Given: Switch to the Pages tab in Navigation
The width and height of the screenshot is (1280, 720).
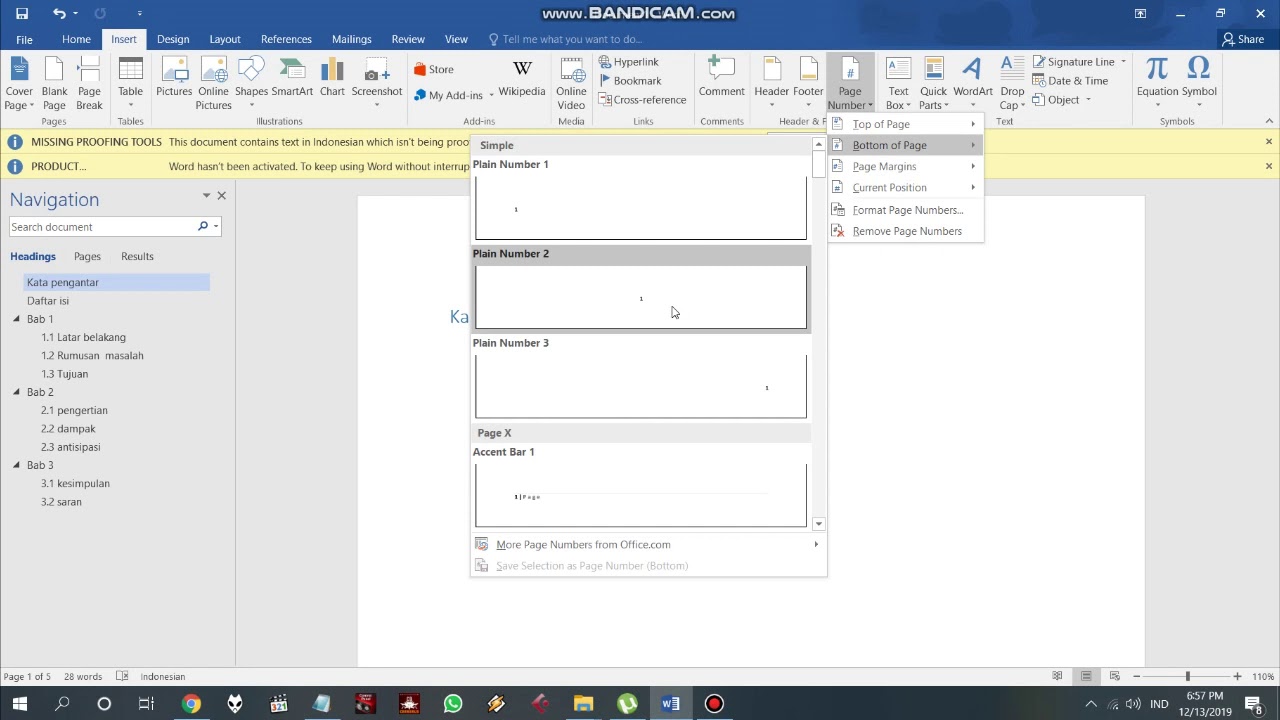Looking at the screenshot, I should pos(87,257).
